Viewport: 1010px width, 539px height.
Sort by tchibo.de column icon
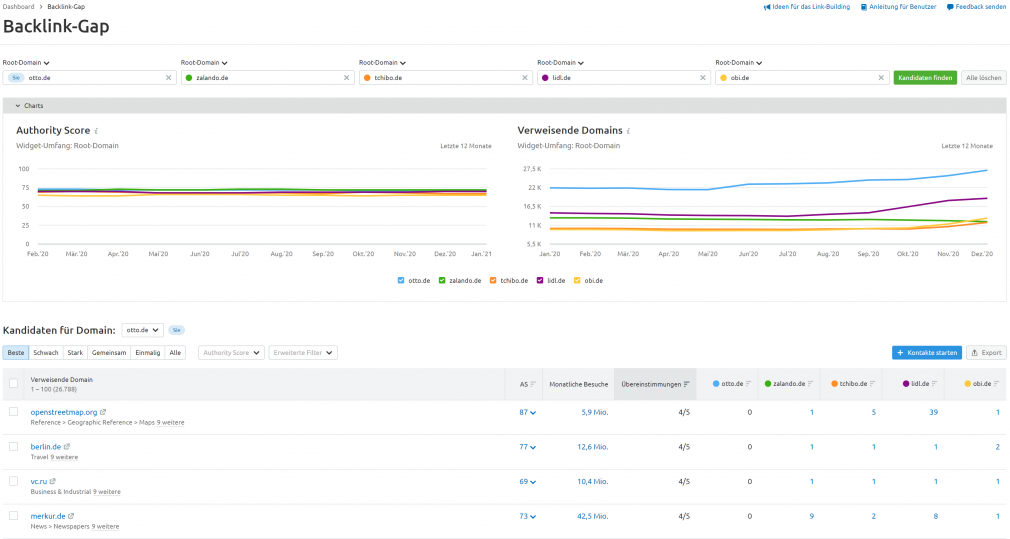coord(872,384)
